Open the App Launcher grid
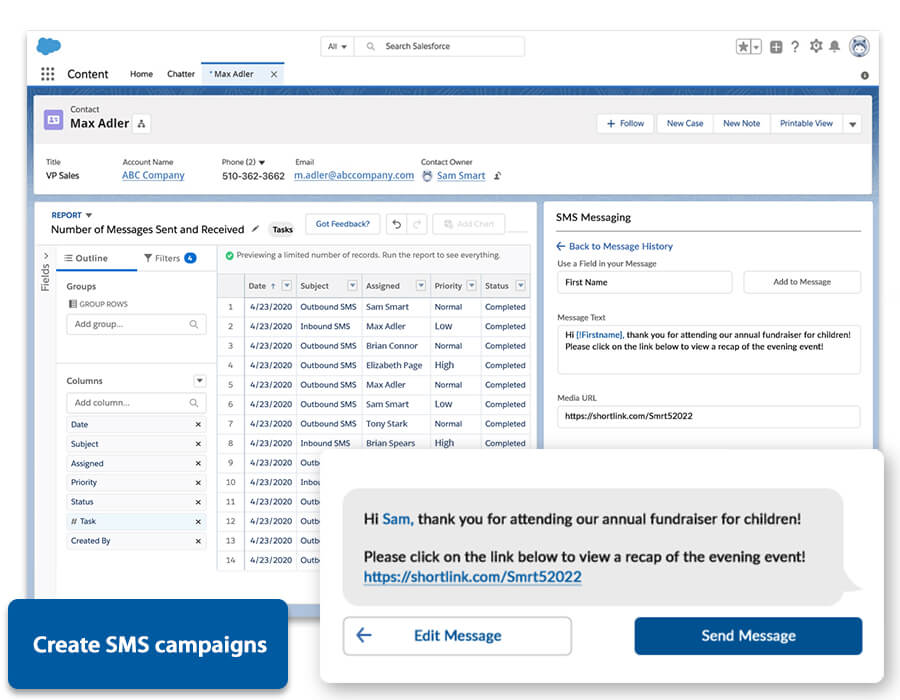This screenshot has height=700, width=900. (x=48, y=74)
